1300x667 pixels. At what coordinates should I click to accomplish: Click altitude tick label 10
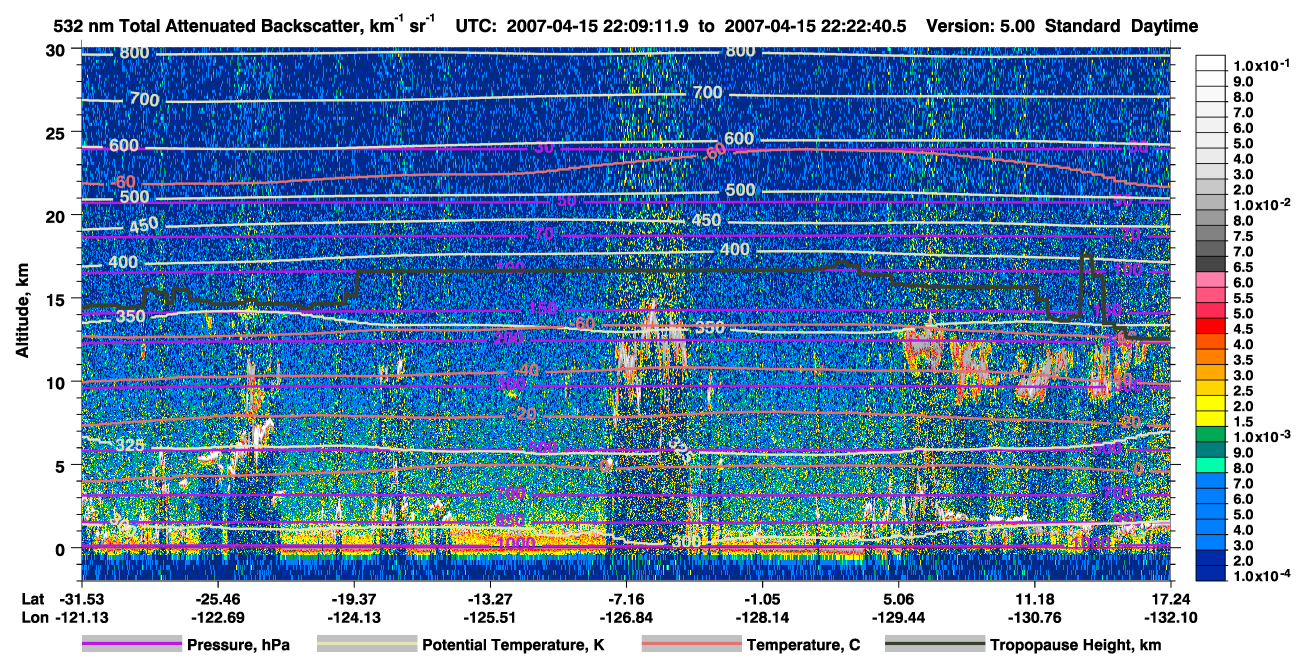coord(57,382)
